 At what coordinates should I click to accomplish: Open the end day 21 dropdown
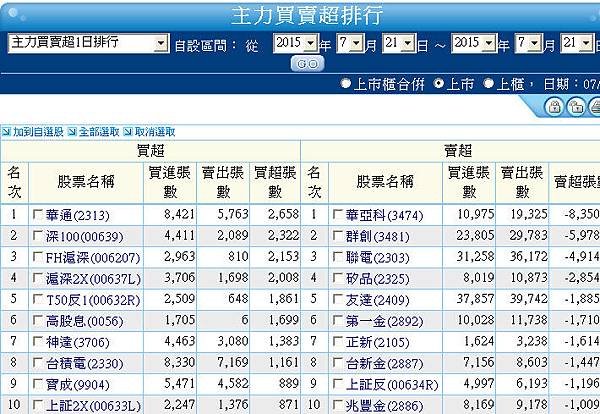point(577,43)
